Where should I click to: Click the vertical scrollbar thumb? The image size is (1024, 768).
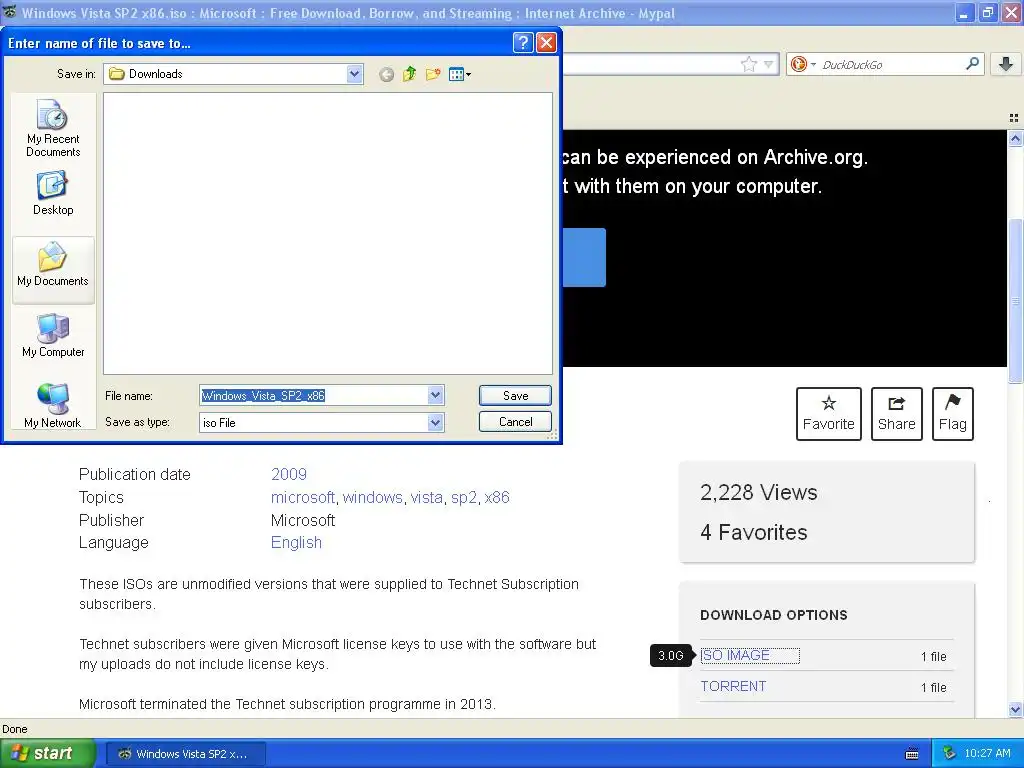(1015, 300)
